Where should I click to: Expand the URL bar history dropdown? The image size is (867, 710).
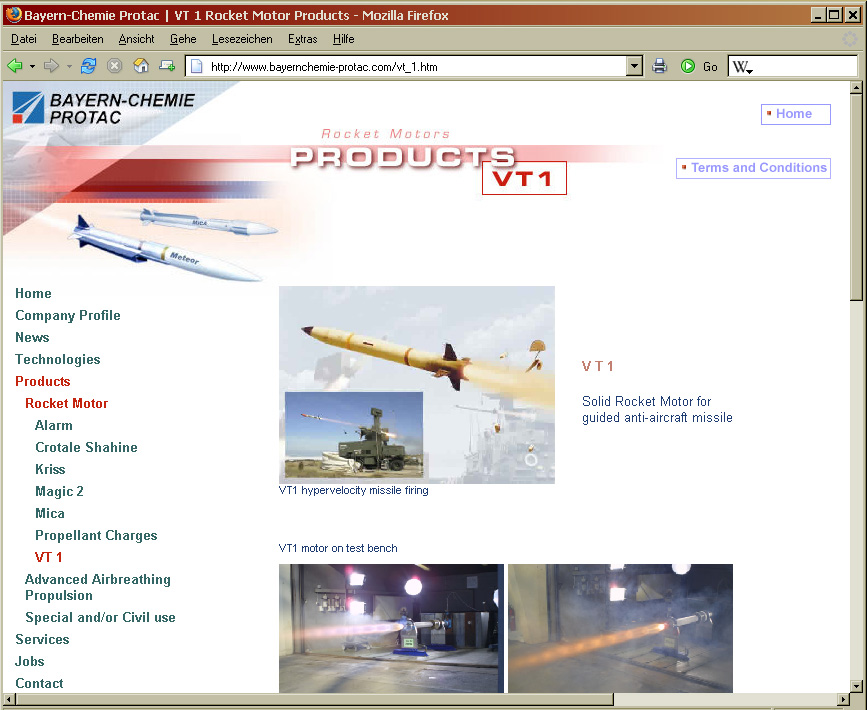(x=634, y=67)
